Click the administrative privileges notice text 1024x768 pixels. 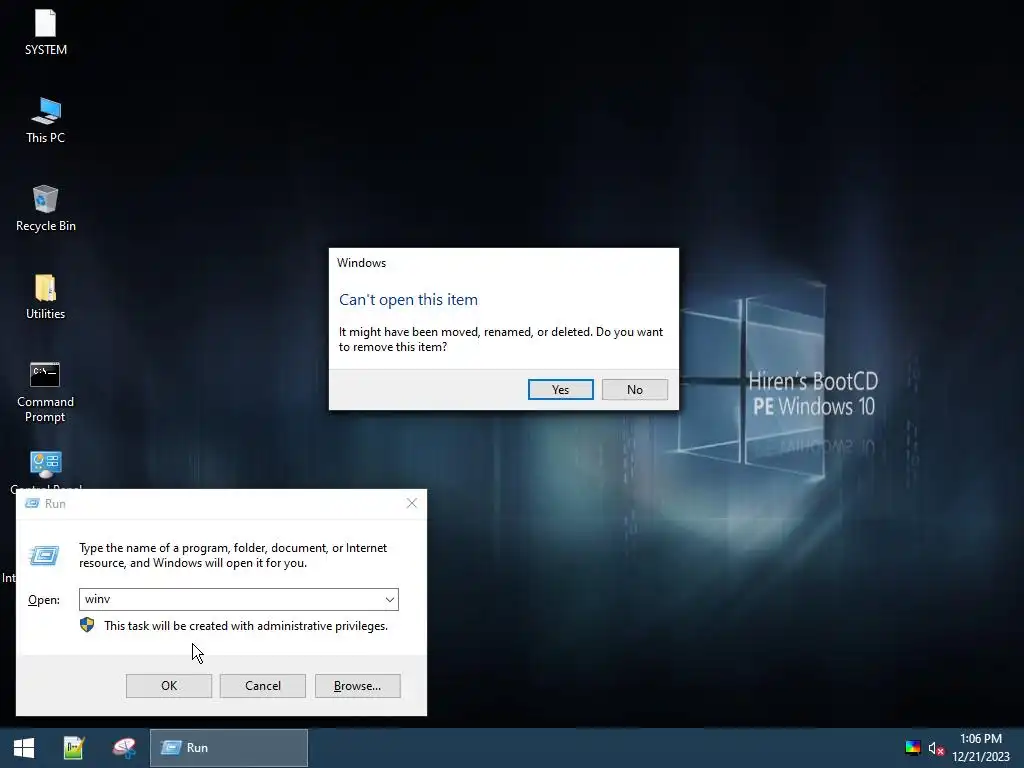(246, 626)
